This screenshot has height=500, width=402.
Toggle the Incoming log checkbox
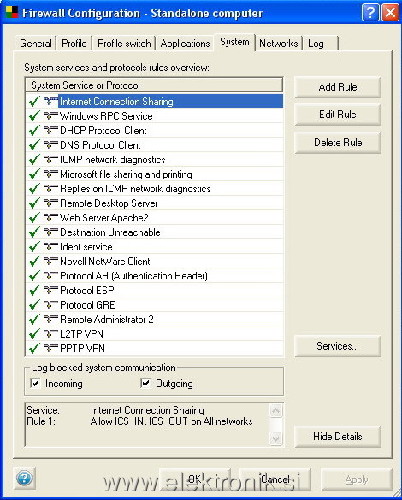[35, 383]
